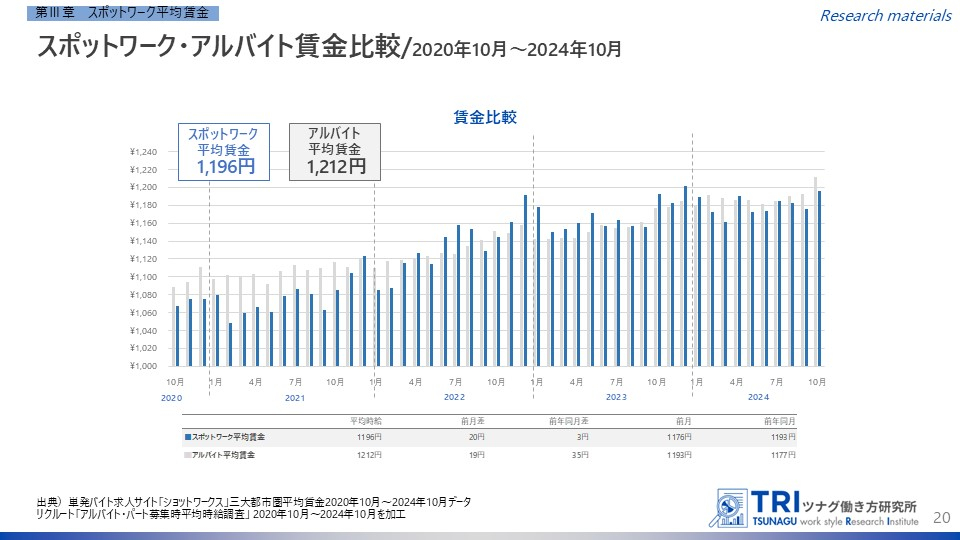Click the 前月差 column header in table
This screenshot has width=960, height=540.
[x=472, y=420]
